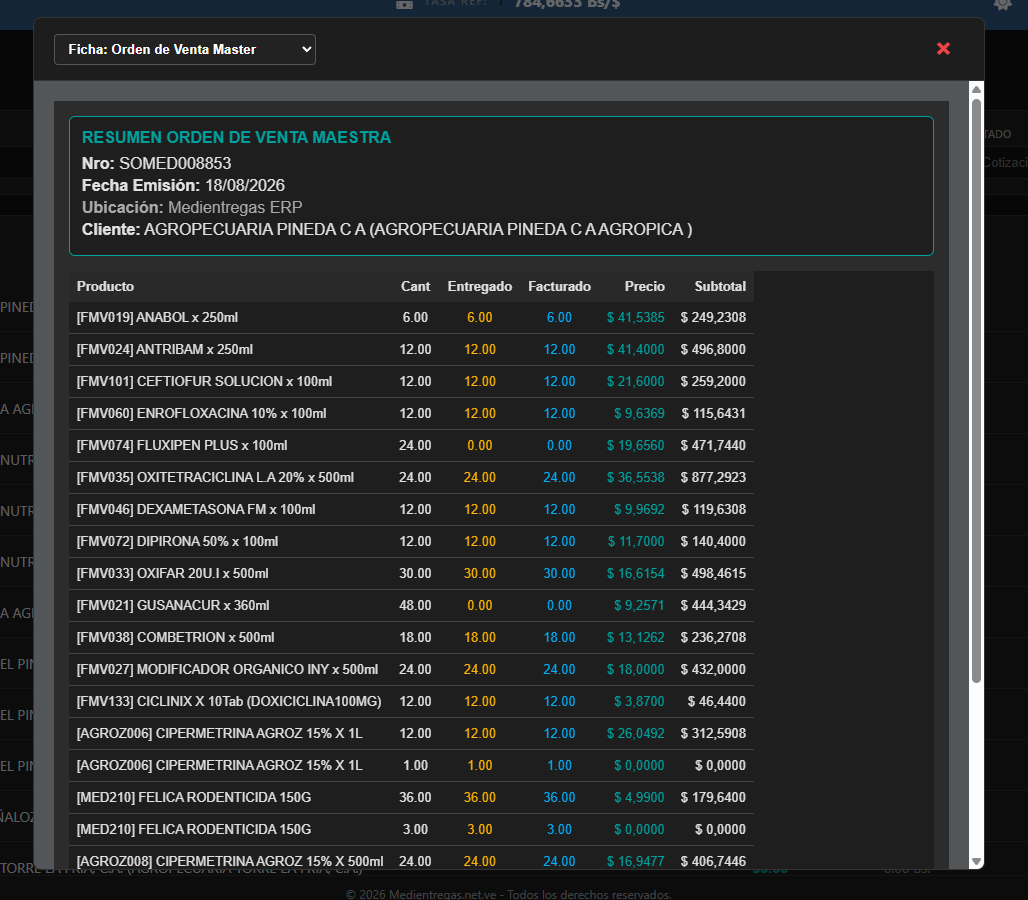The height and width of the screenshot is (900, 1028).
Task: Click DEXAMETASONA price $ 9,9692
Action: [639, 509]
